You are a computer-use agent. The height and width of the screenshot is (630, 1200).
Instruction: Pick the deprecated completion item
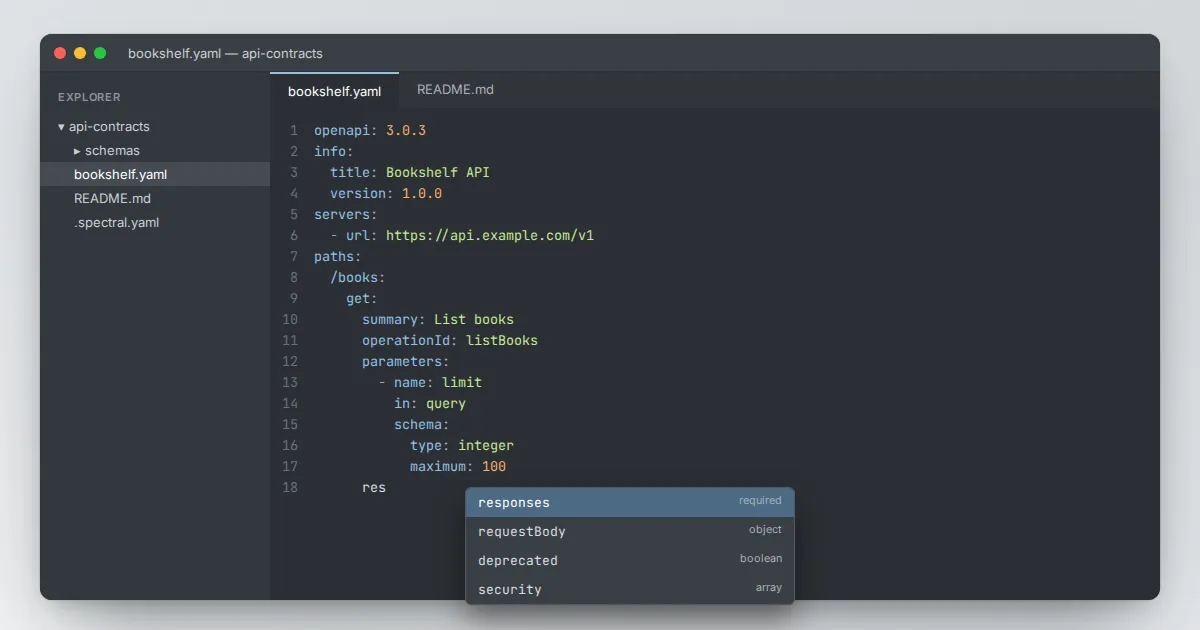pyautogui.click(x=630, y=560)
